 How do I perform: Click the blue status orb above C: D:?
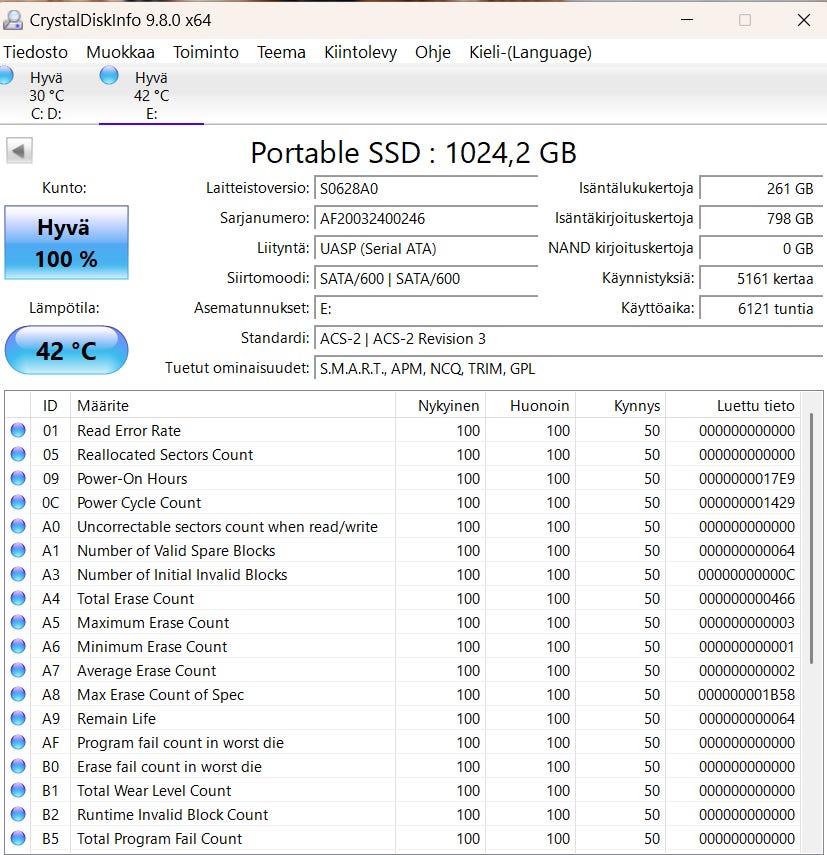coord(5,75)
